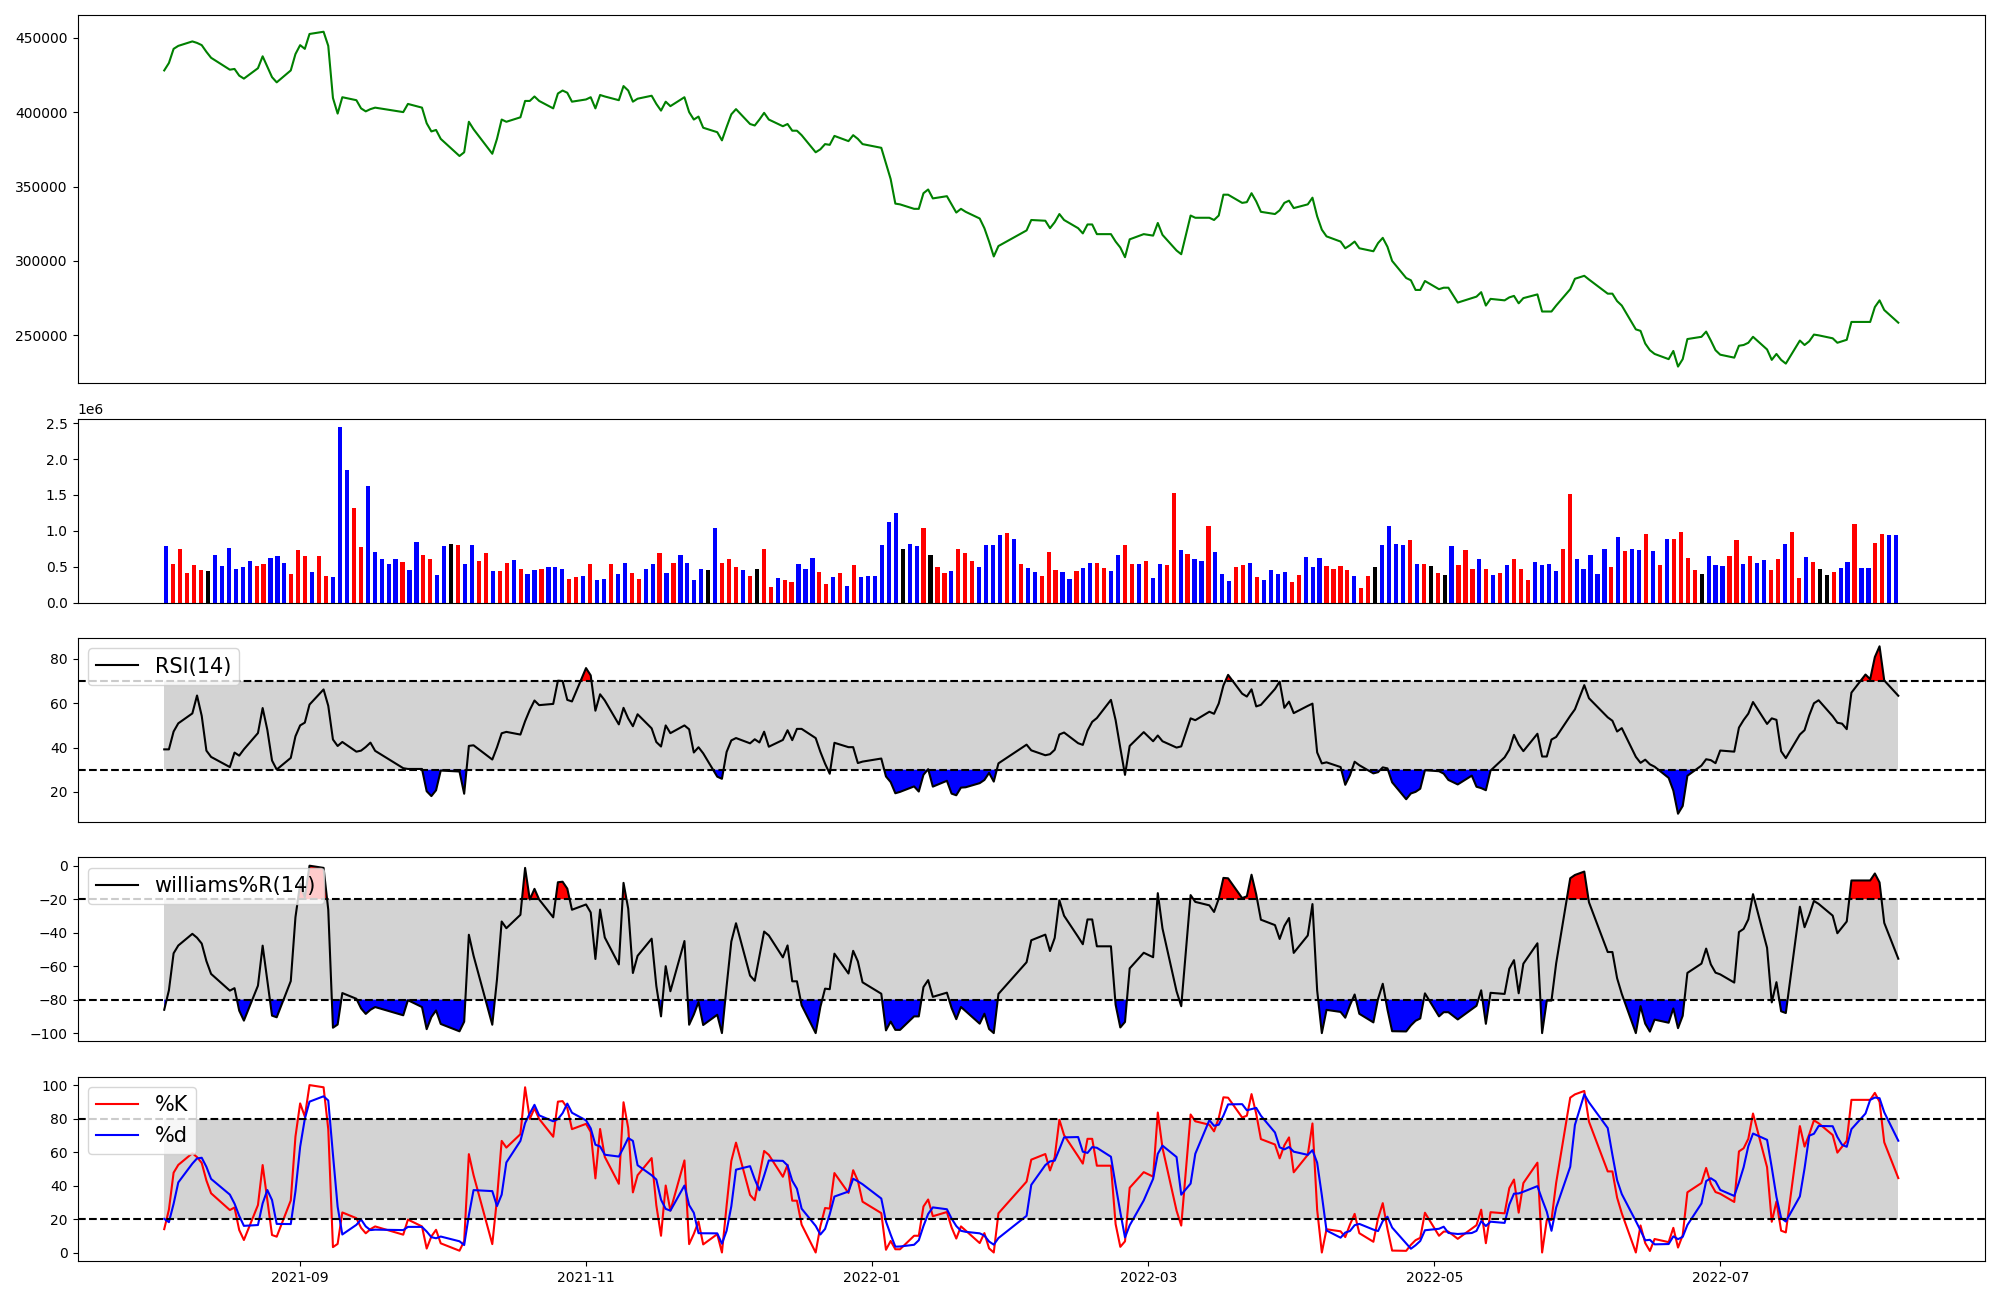This screenshot has width=2000, height=1300.
Task: Click the 2.5 volume axis tick
Action: [x=57, y=424]
